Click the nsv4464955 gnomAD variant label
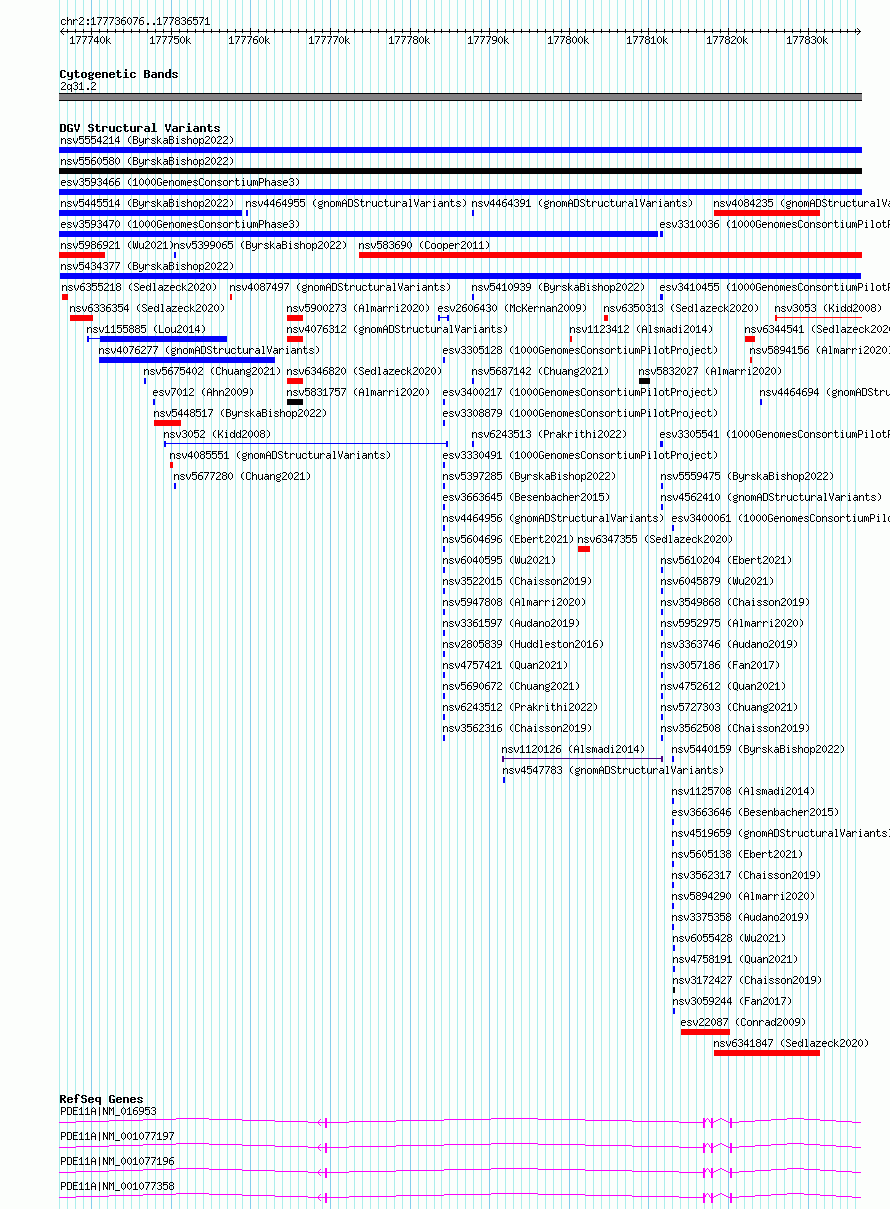The height and width of the screenshot is (1209, 890). pyautogui.click(x=356, y=203)
